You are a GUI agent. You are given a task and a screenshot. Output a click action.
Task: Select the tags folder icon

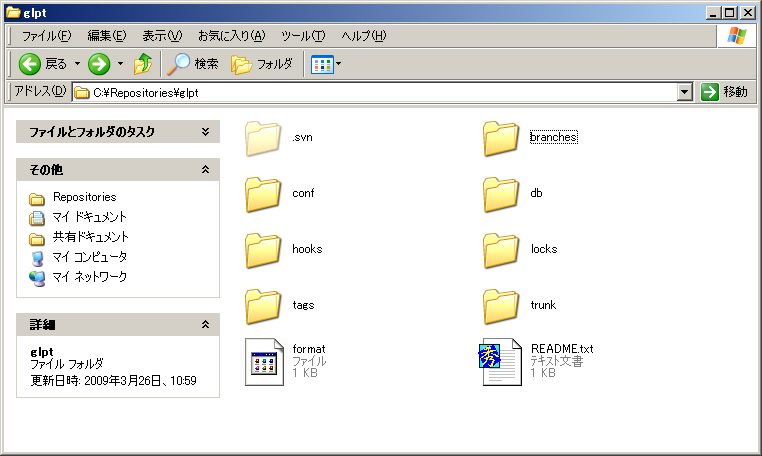tap(263, 306)
